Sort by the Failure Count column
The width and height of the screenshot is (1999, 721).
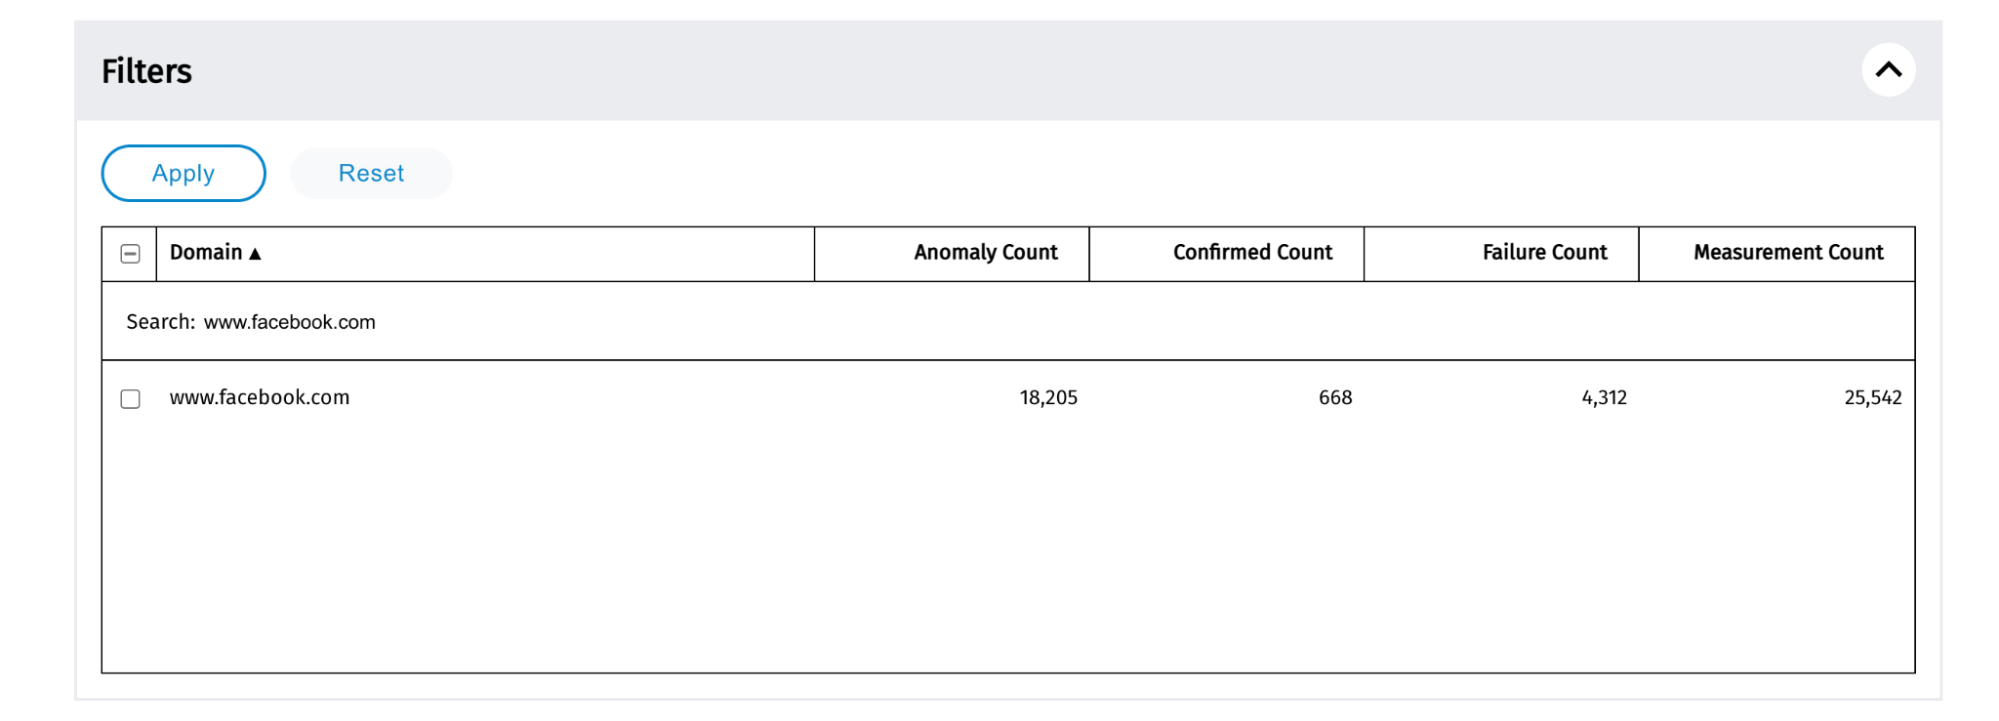coord(1544,253)
